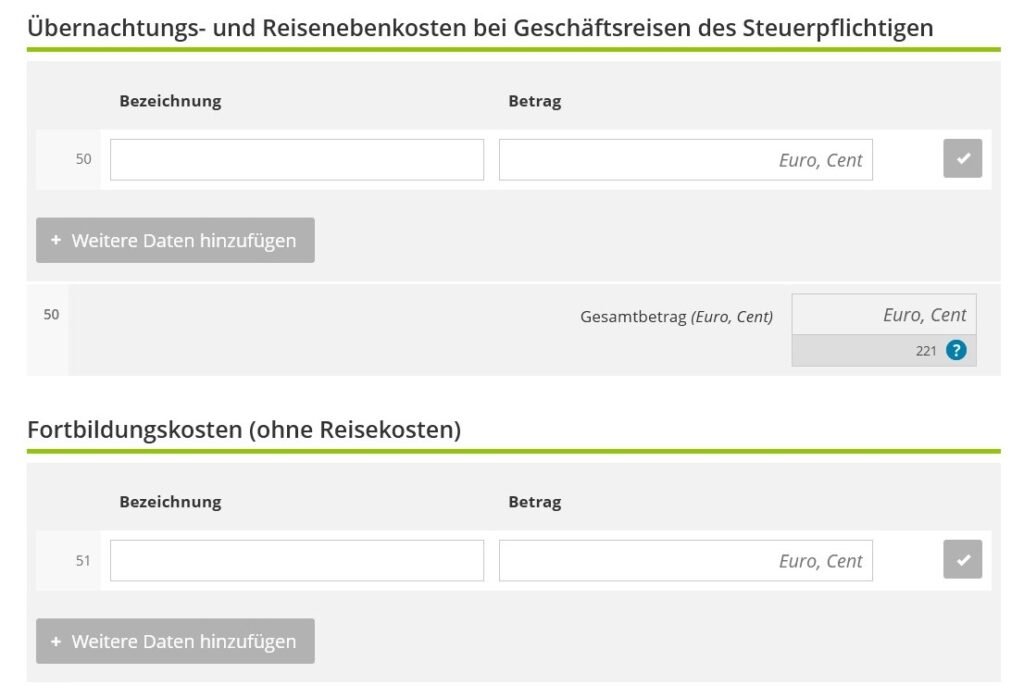
Task: Confirm row 51 with the checkmark icon
Action: coord(962,560)
